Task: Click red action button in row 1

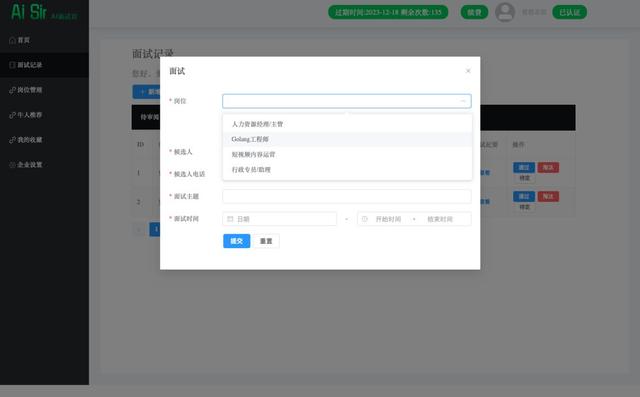Action: pyautogui.click(x=548, y=167)
